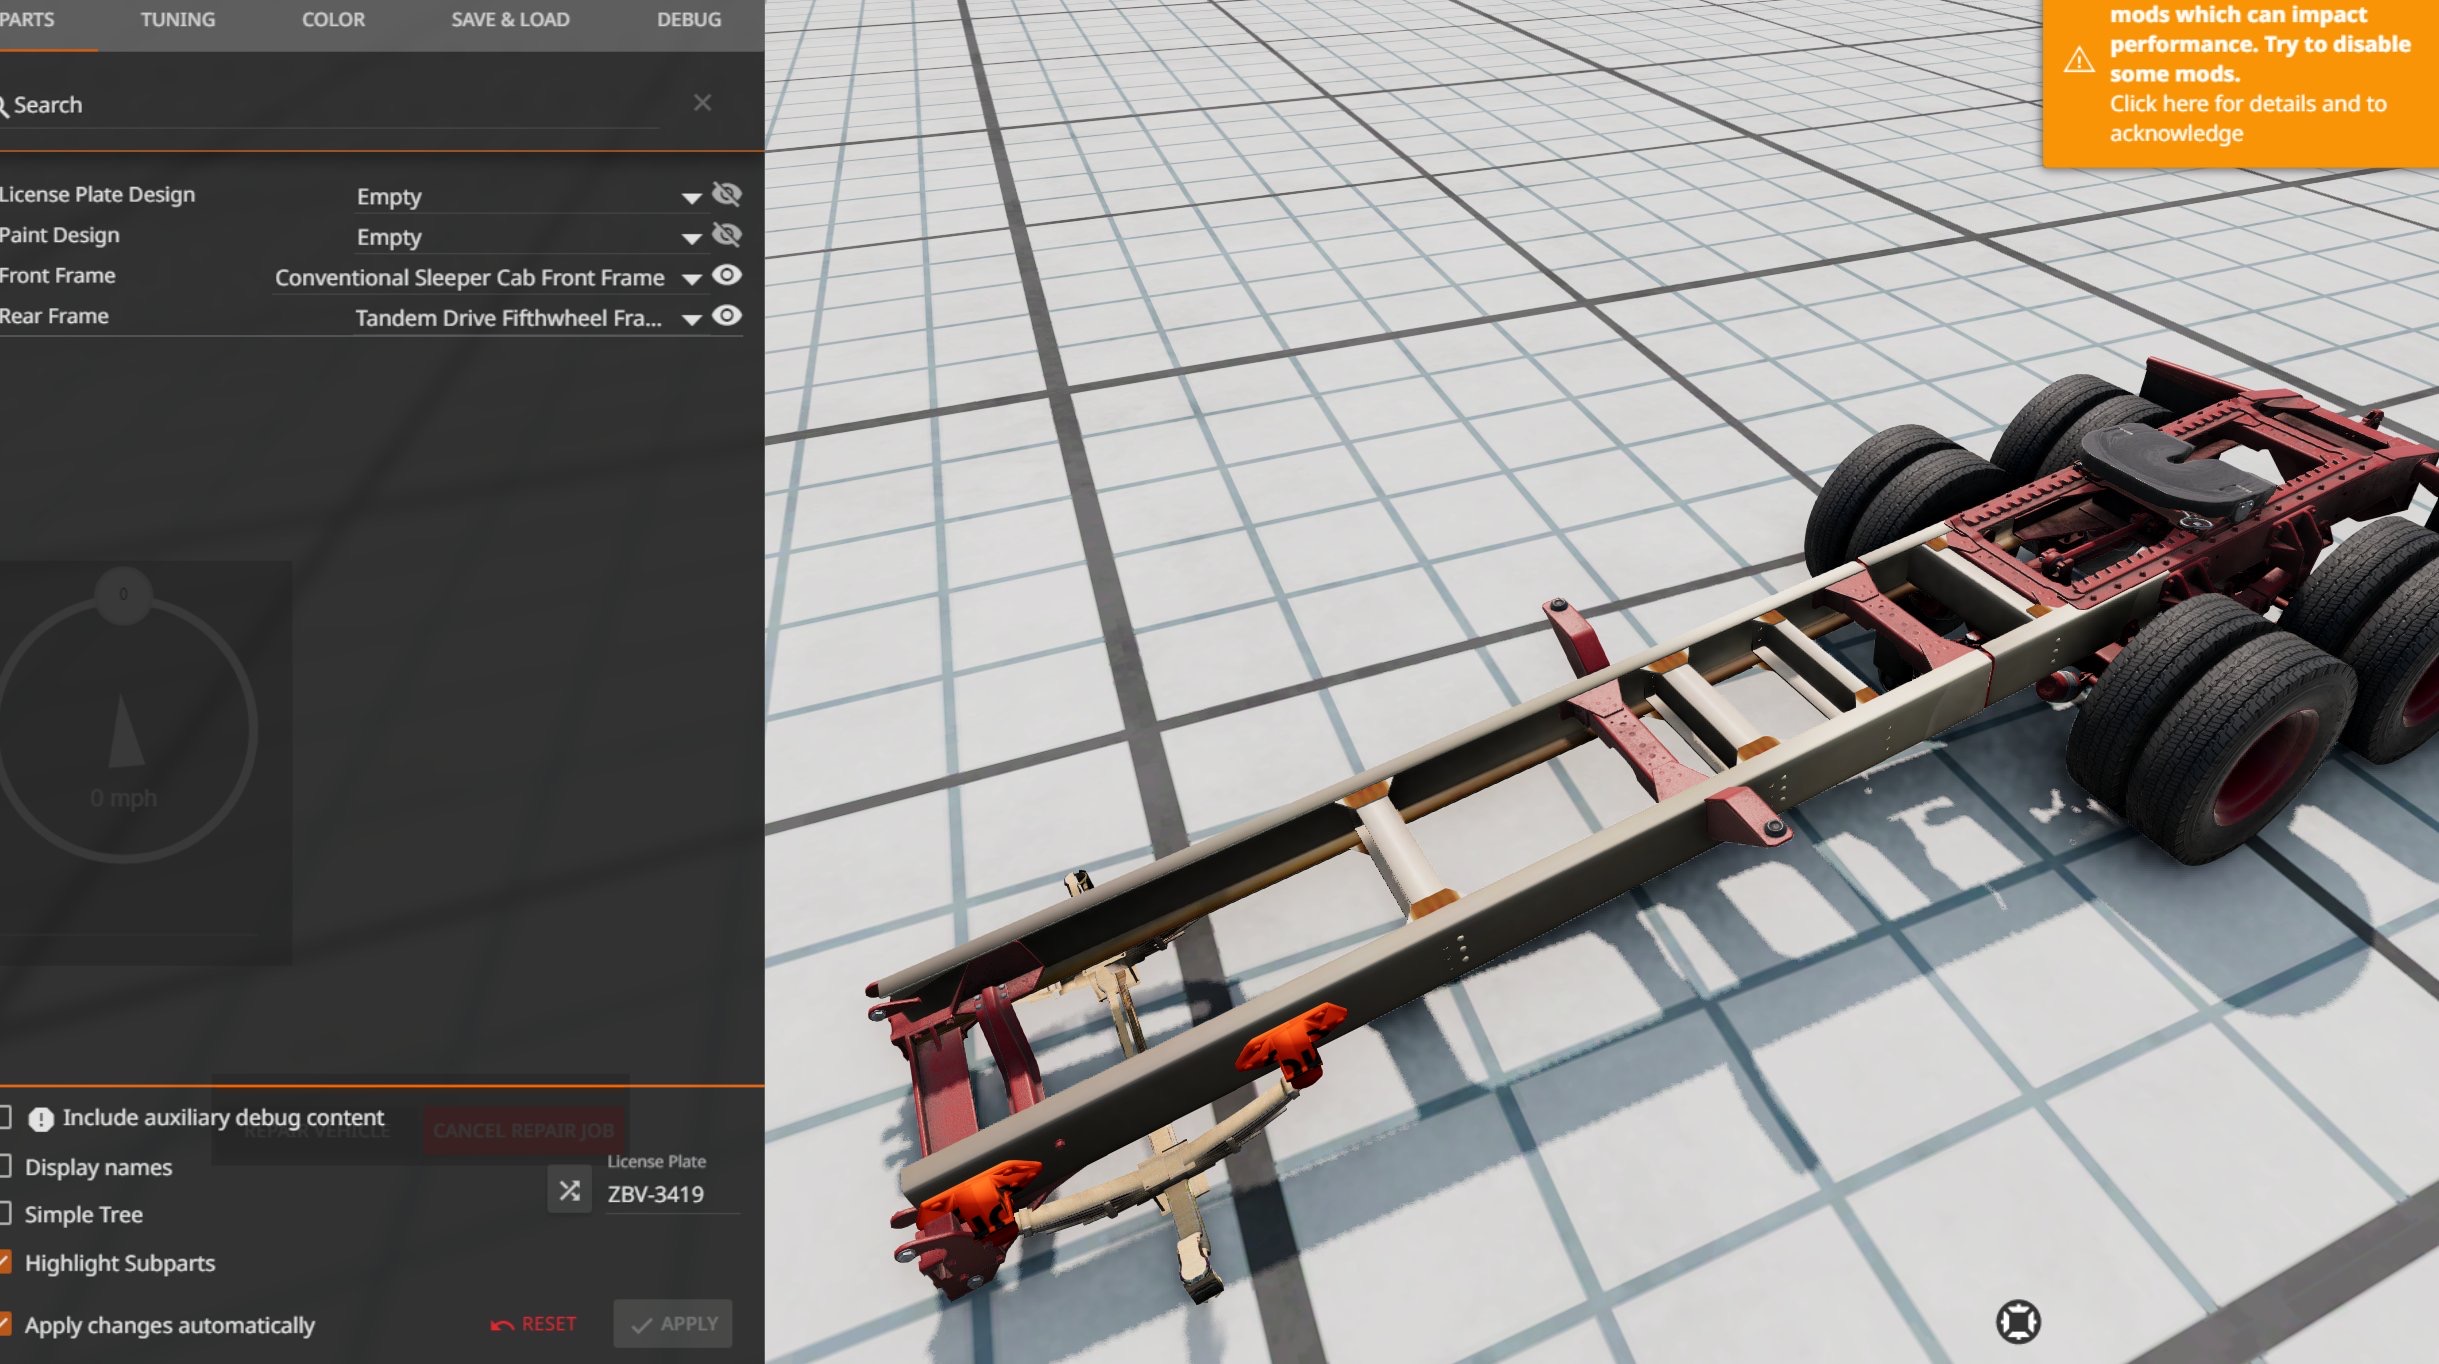Image resolution: width=2439 pixels, height=1364 pixels.
Task: Click the warning triangle in orange notification
Action: tap(2079, 60)
